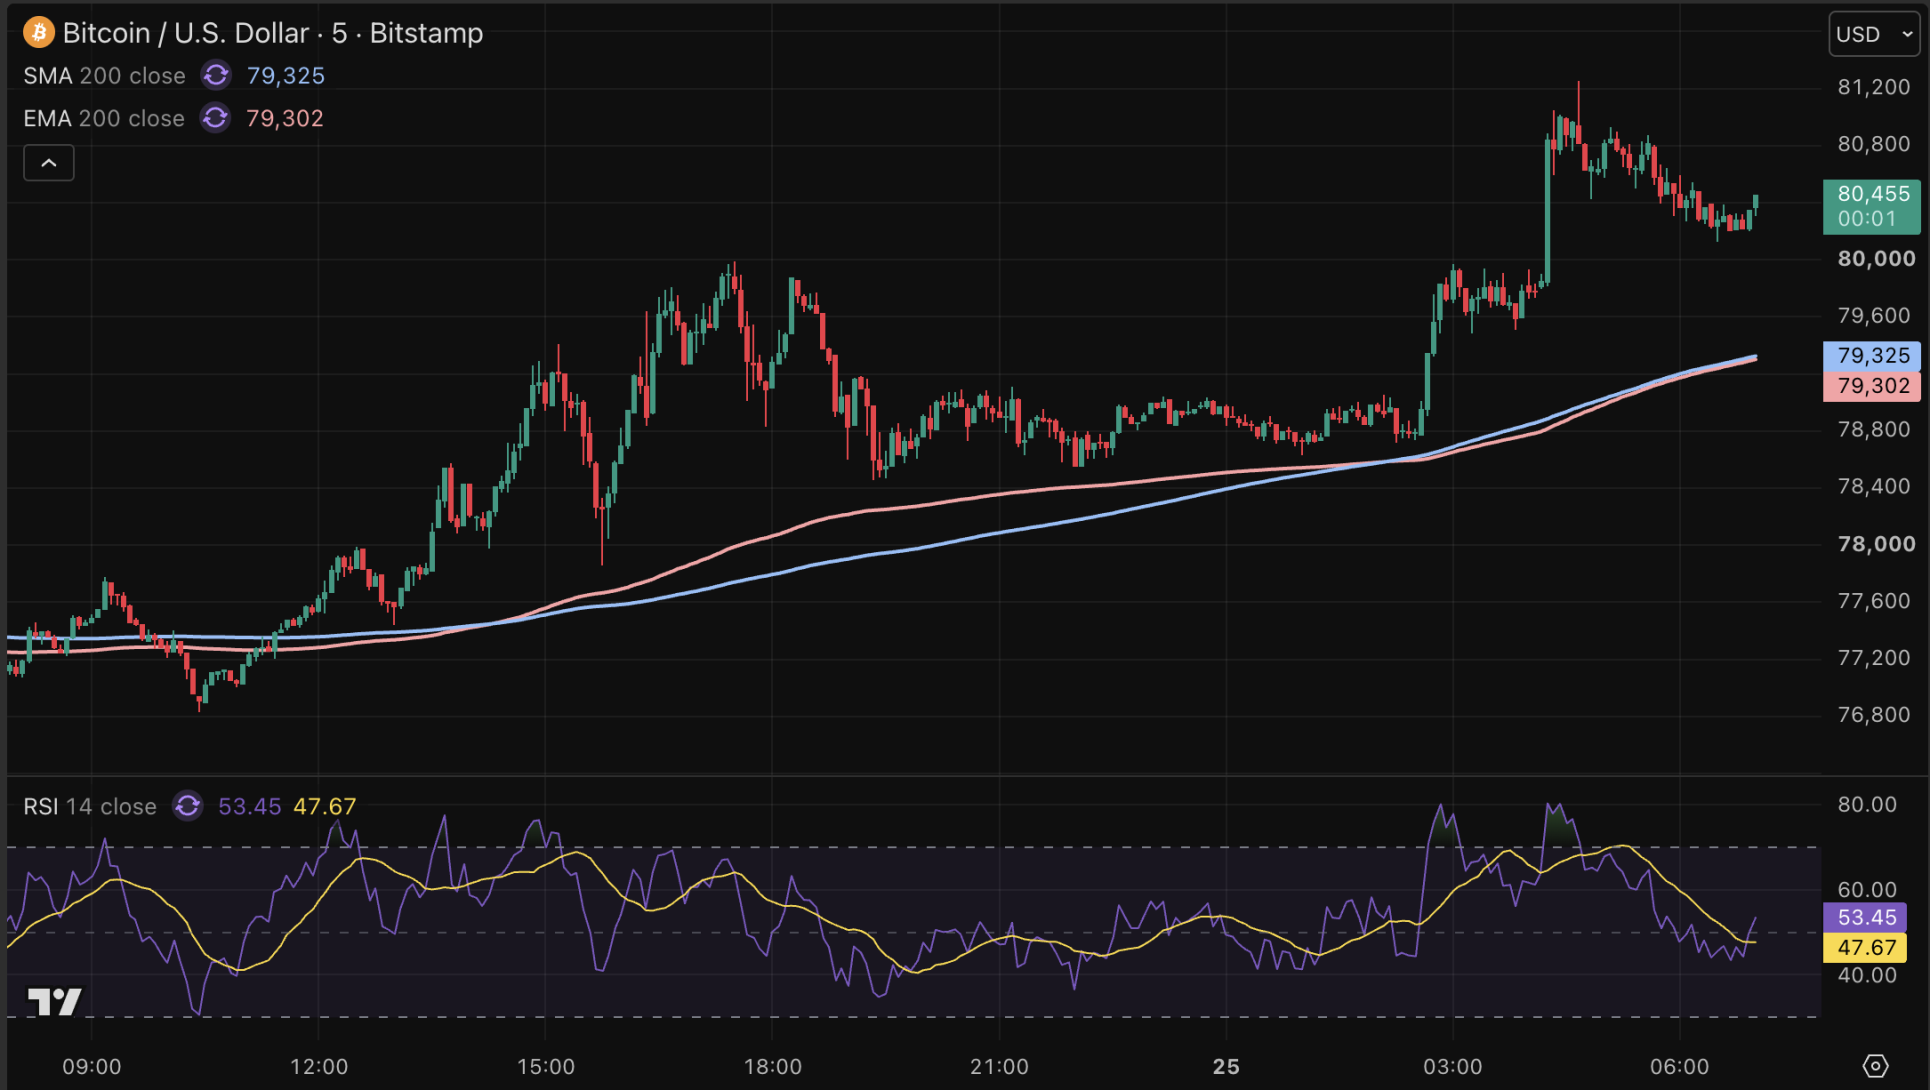
Task: Click the 78,400 price scale label
Action: [x=1874, y=486]
